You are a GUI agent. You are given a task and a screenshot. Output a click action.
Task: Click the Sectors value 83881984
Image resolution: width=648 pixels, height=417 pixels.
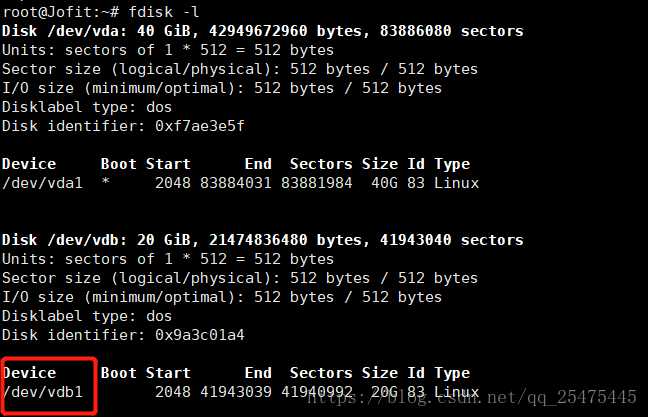click(x=317, y=183)
